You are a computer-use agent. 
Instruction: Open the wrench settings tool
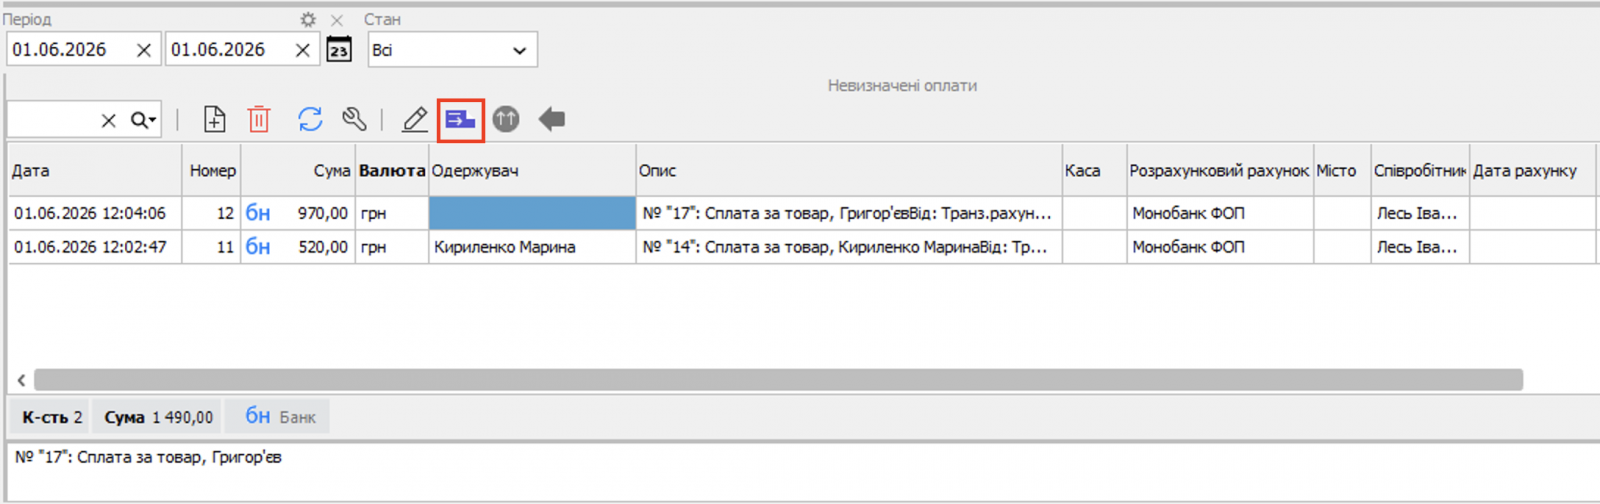[354, 120]
